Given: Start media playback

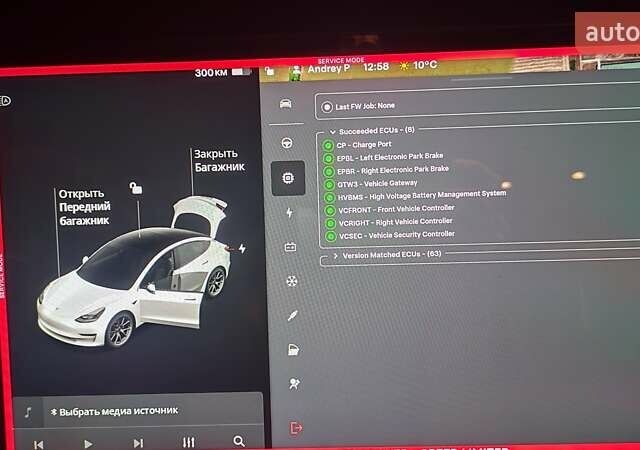Looking at the screenshot, I should (88, 444).
